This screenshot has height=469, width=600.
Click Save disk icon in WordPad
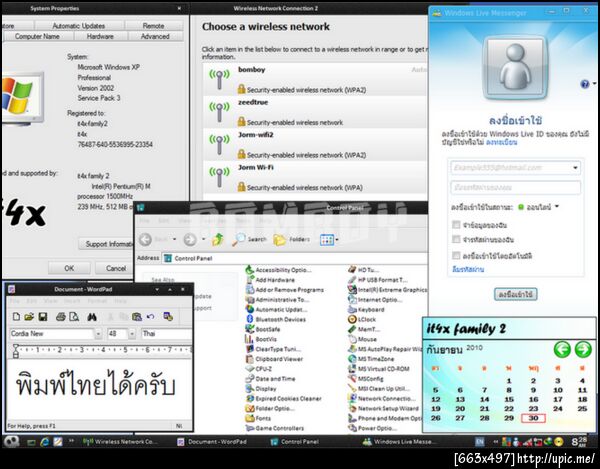pos(42,317)
